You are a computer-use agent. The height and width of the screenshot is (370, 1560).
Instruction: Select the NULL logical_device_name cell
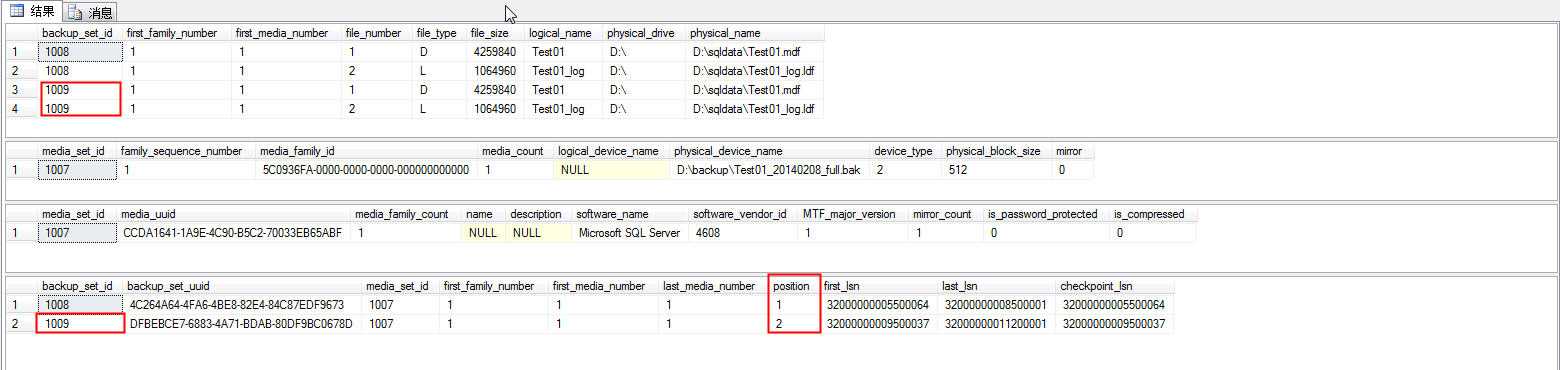pos(611,170)
